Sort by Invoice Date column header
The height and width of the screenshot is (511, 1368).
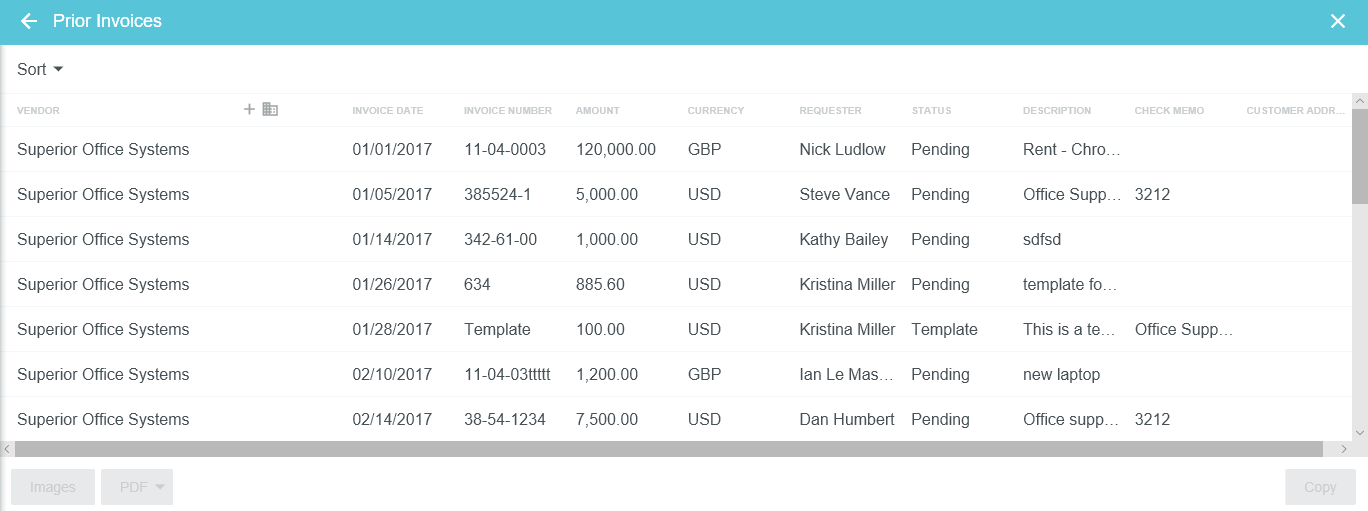pyautogui.click(x=387, y=111)
